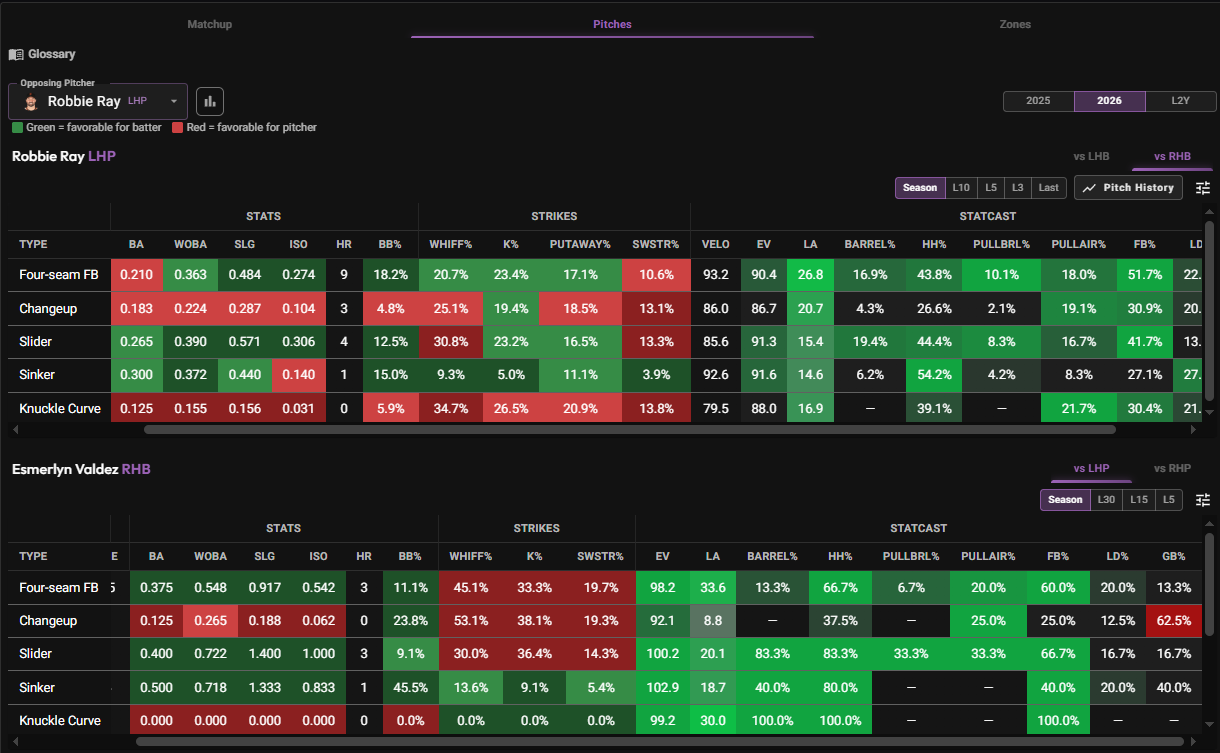Click the 93.2 VELO cell

(x=715, y=275)
